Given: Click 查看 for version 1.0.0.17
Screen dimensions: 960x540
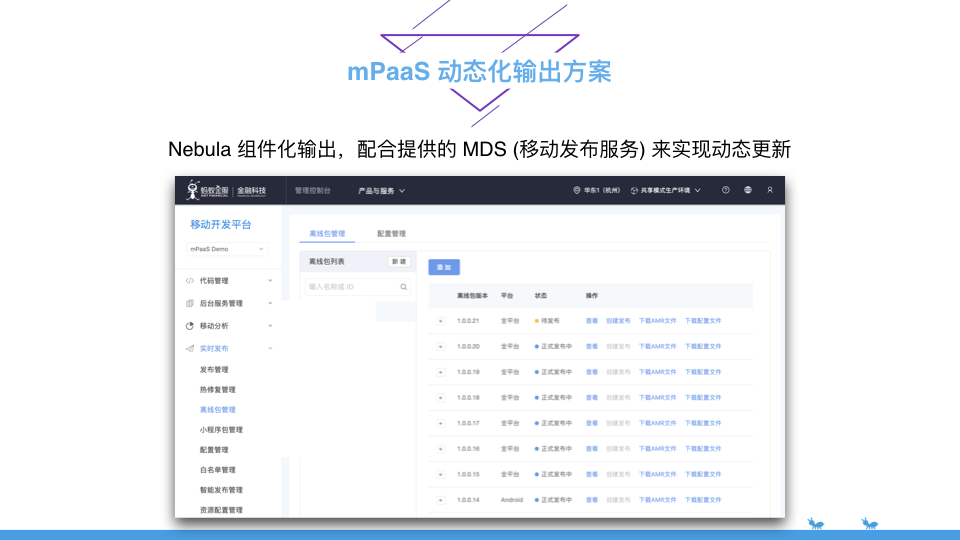Looking at the screenshot, I should [x=591, y=424].
